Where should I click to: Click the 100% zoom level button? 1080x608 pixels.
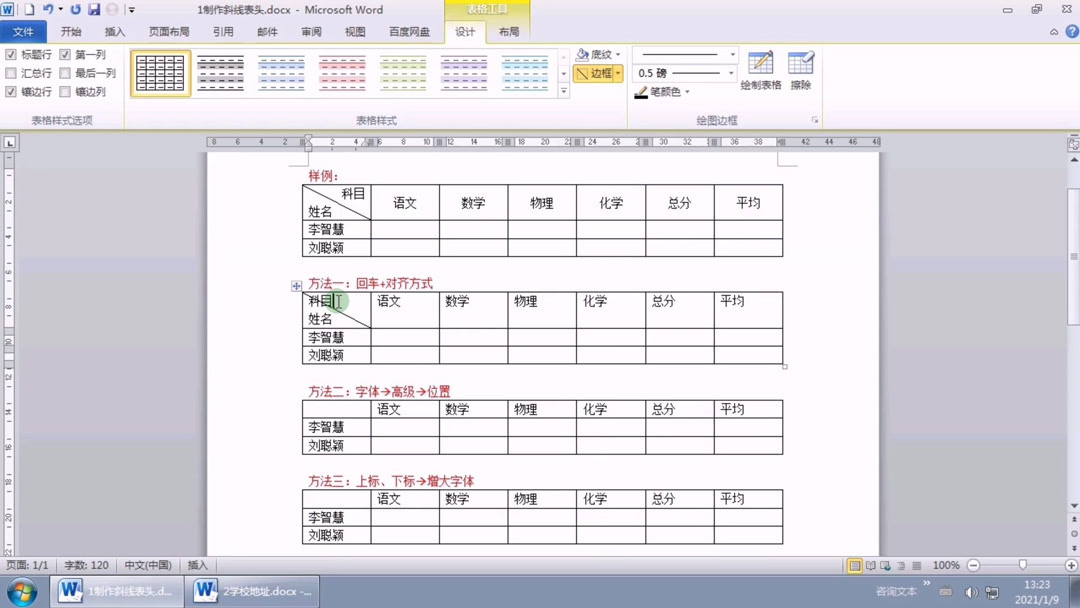946,565
